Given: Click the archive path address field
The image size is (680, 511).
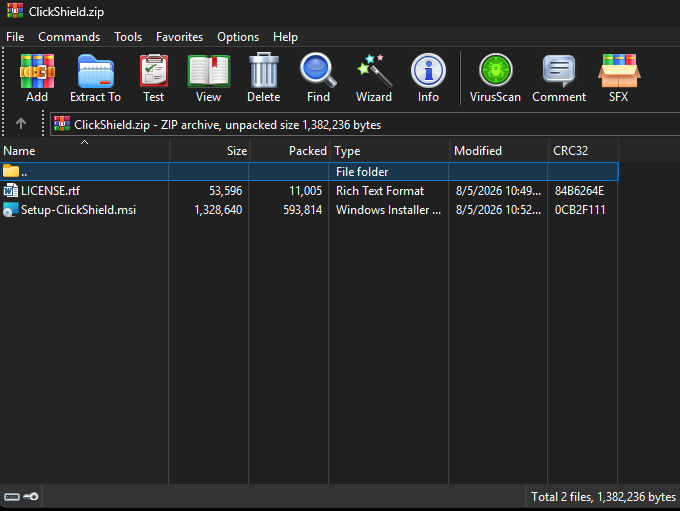Looking at the screenshot, I should [x=365, y=124].
